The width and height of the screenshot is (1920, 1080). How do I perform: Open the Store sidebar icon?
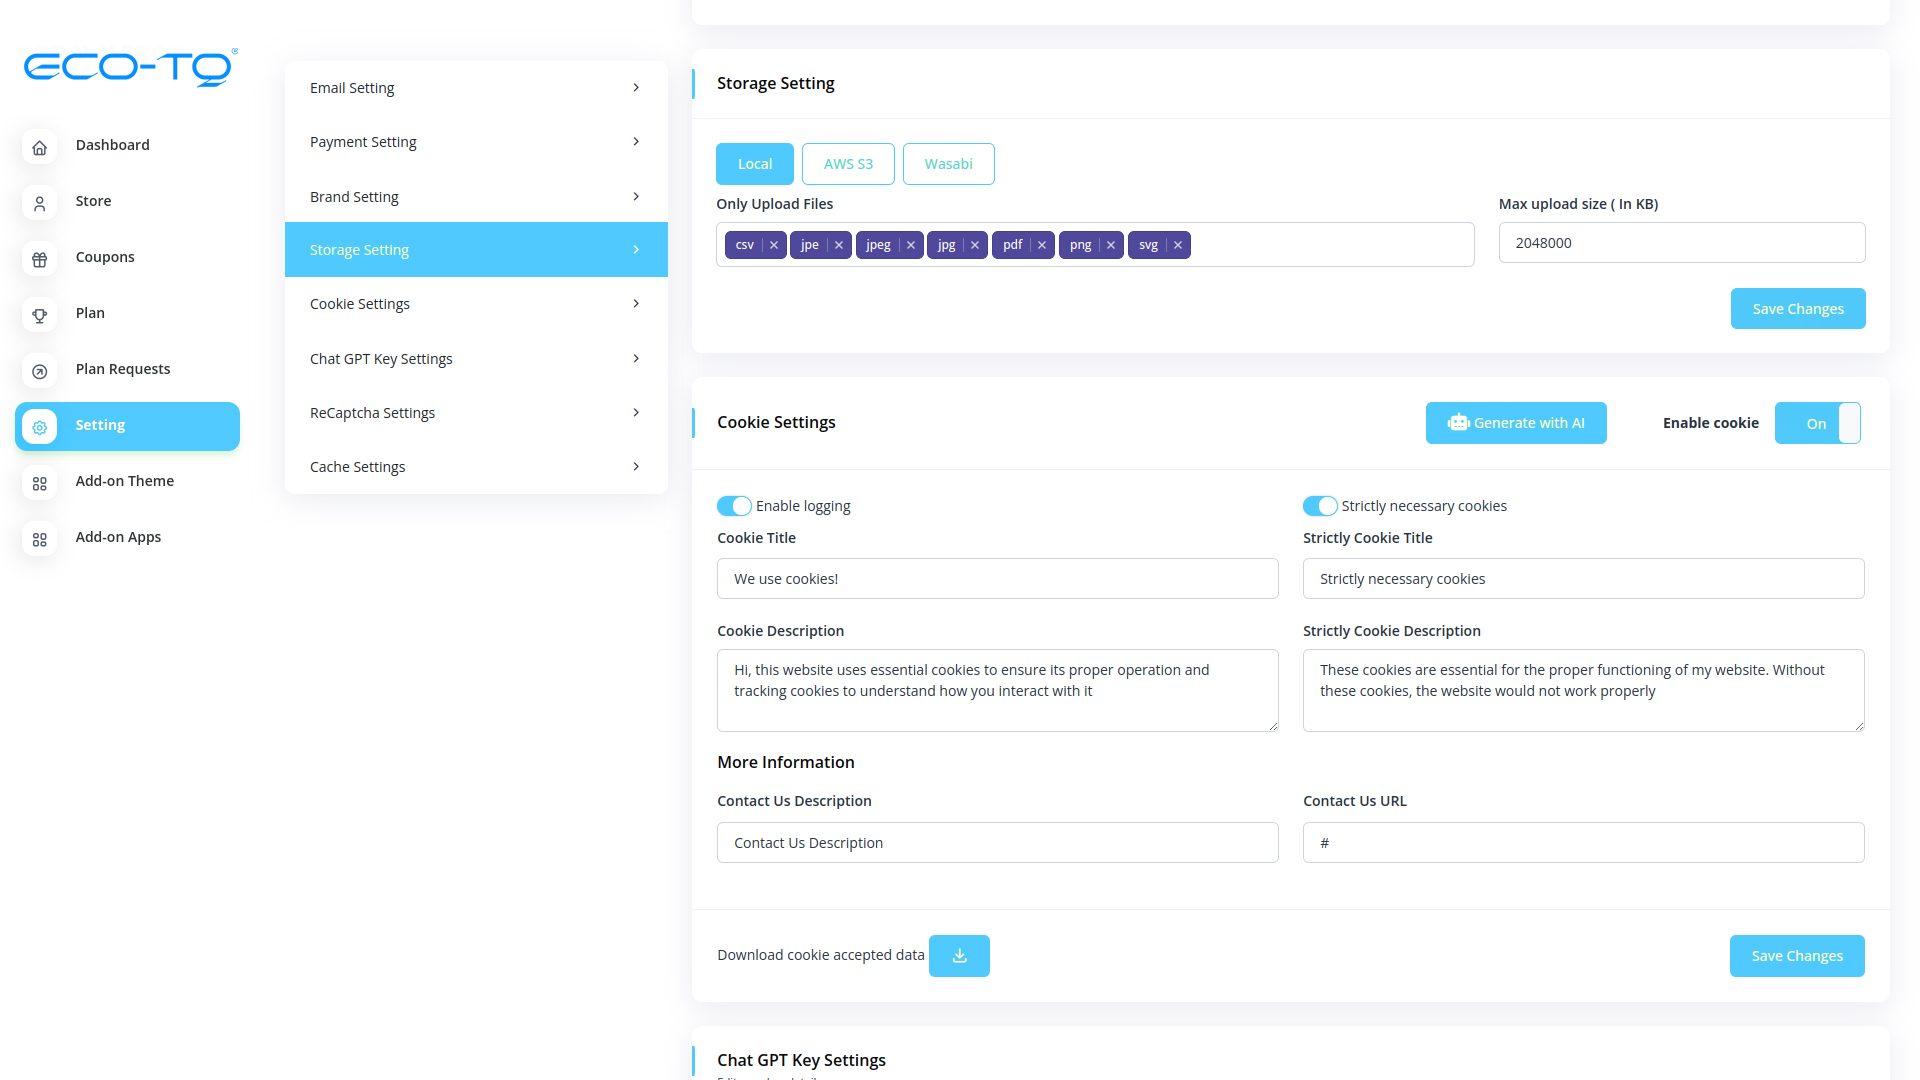[x=39, y=203]
